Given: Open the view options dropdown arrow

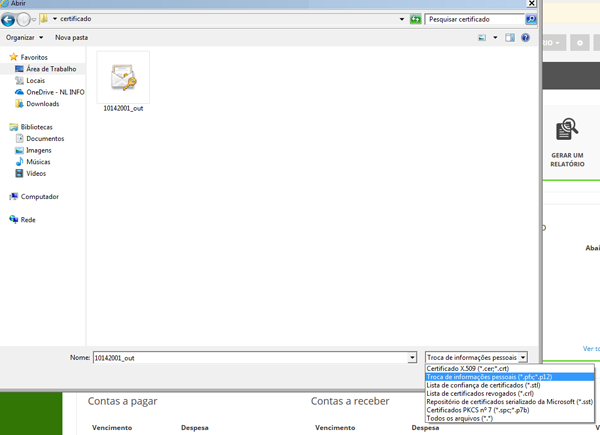Looking at the screenshot, I should pos(495,37).
